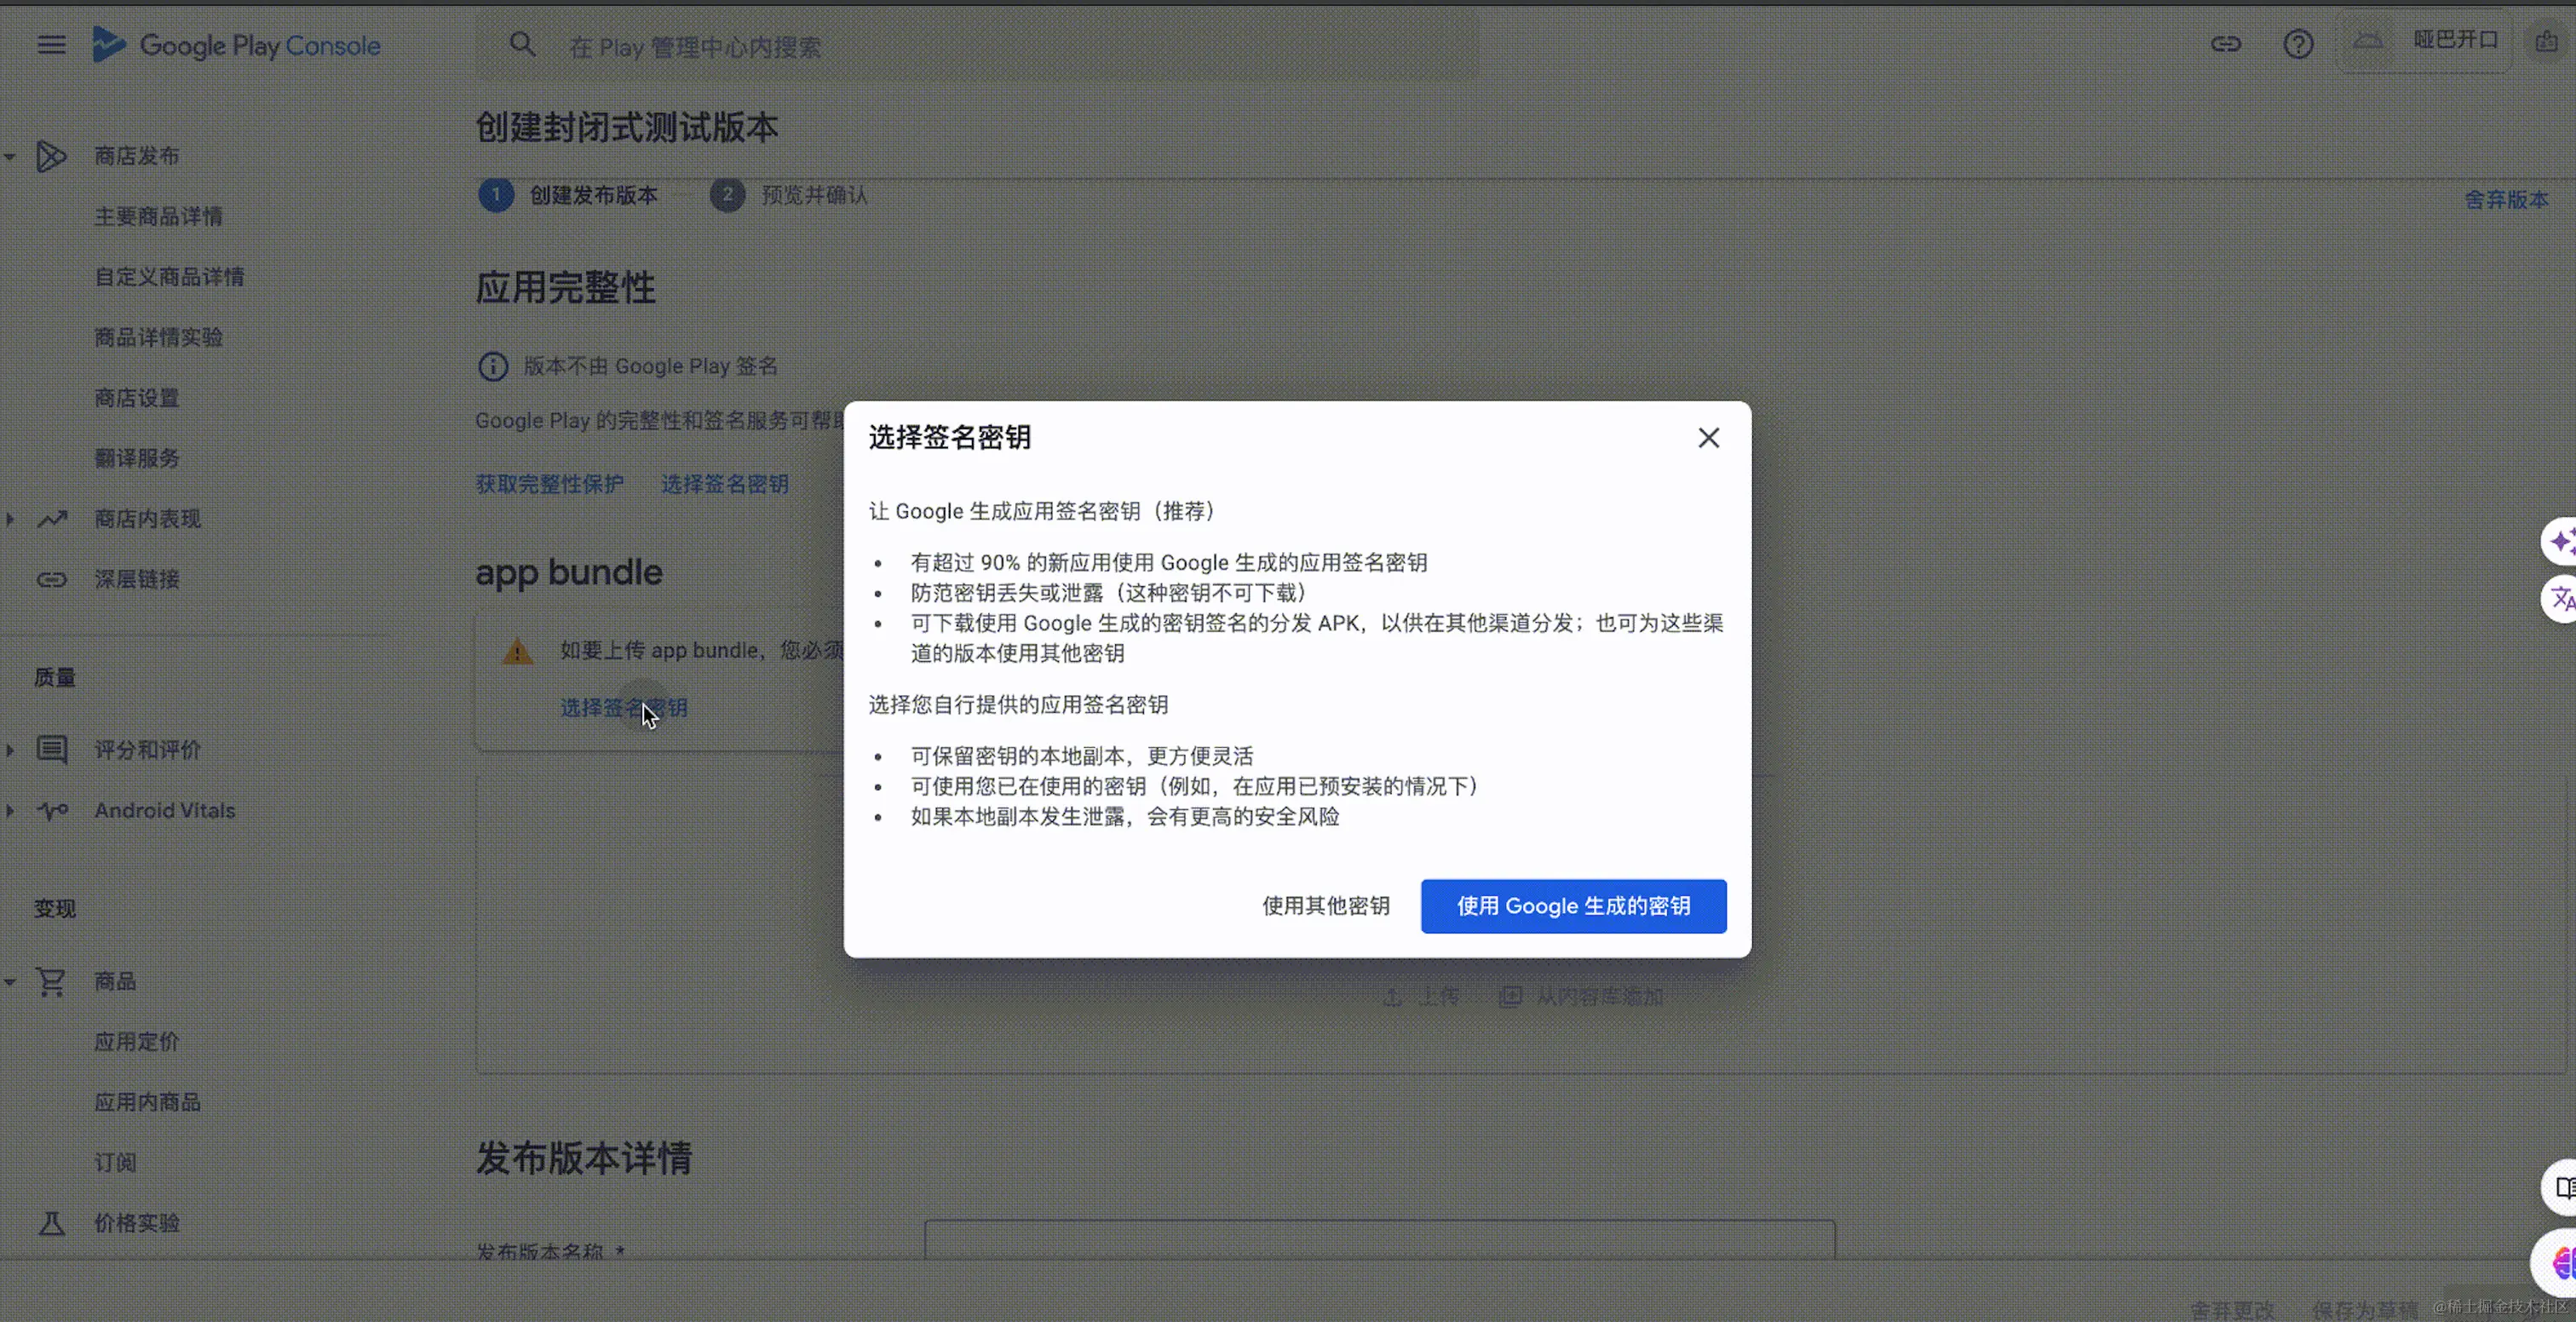
Task: Collapse the 商店发布 sidebar section
Action: tap(10, 157)
